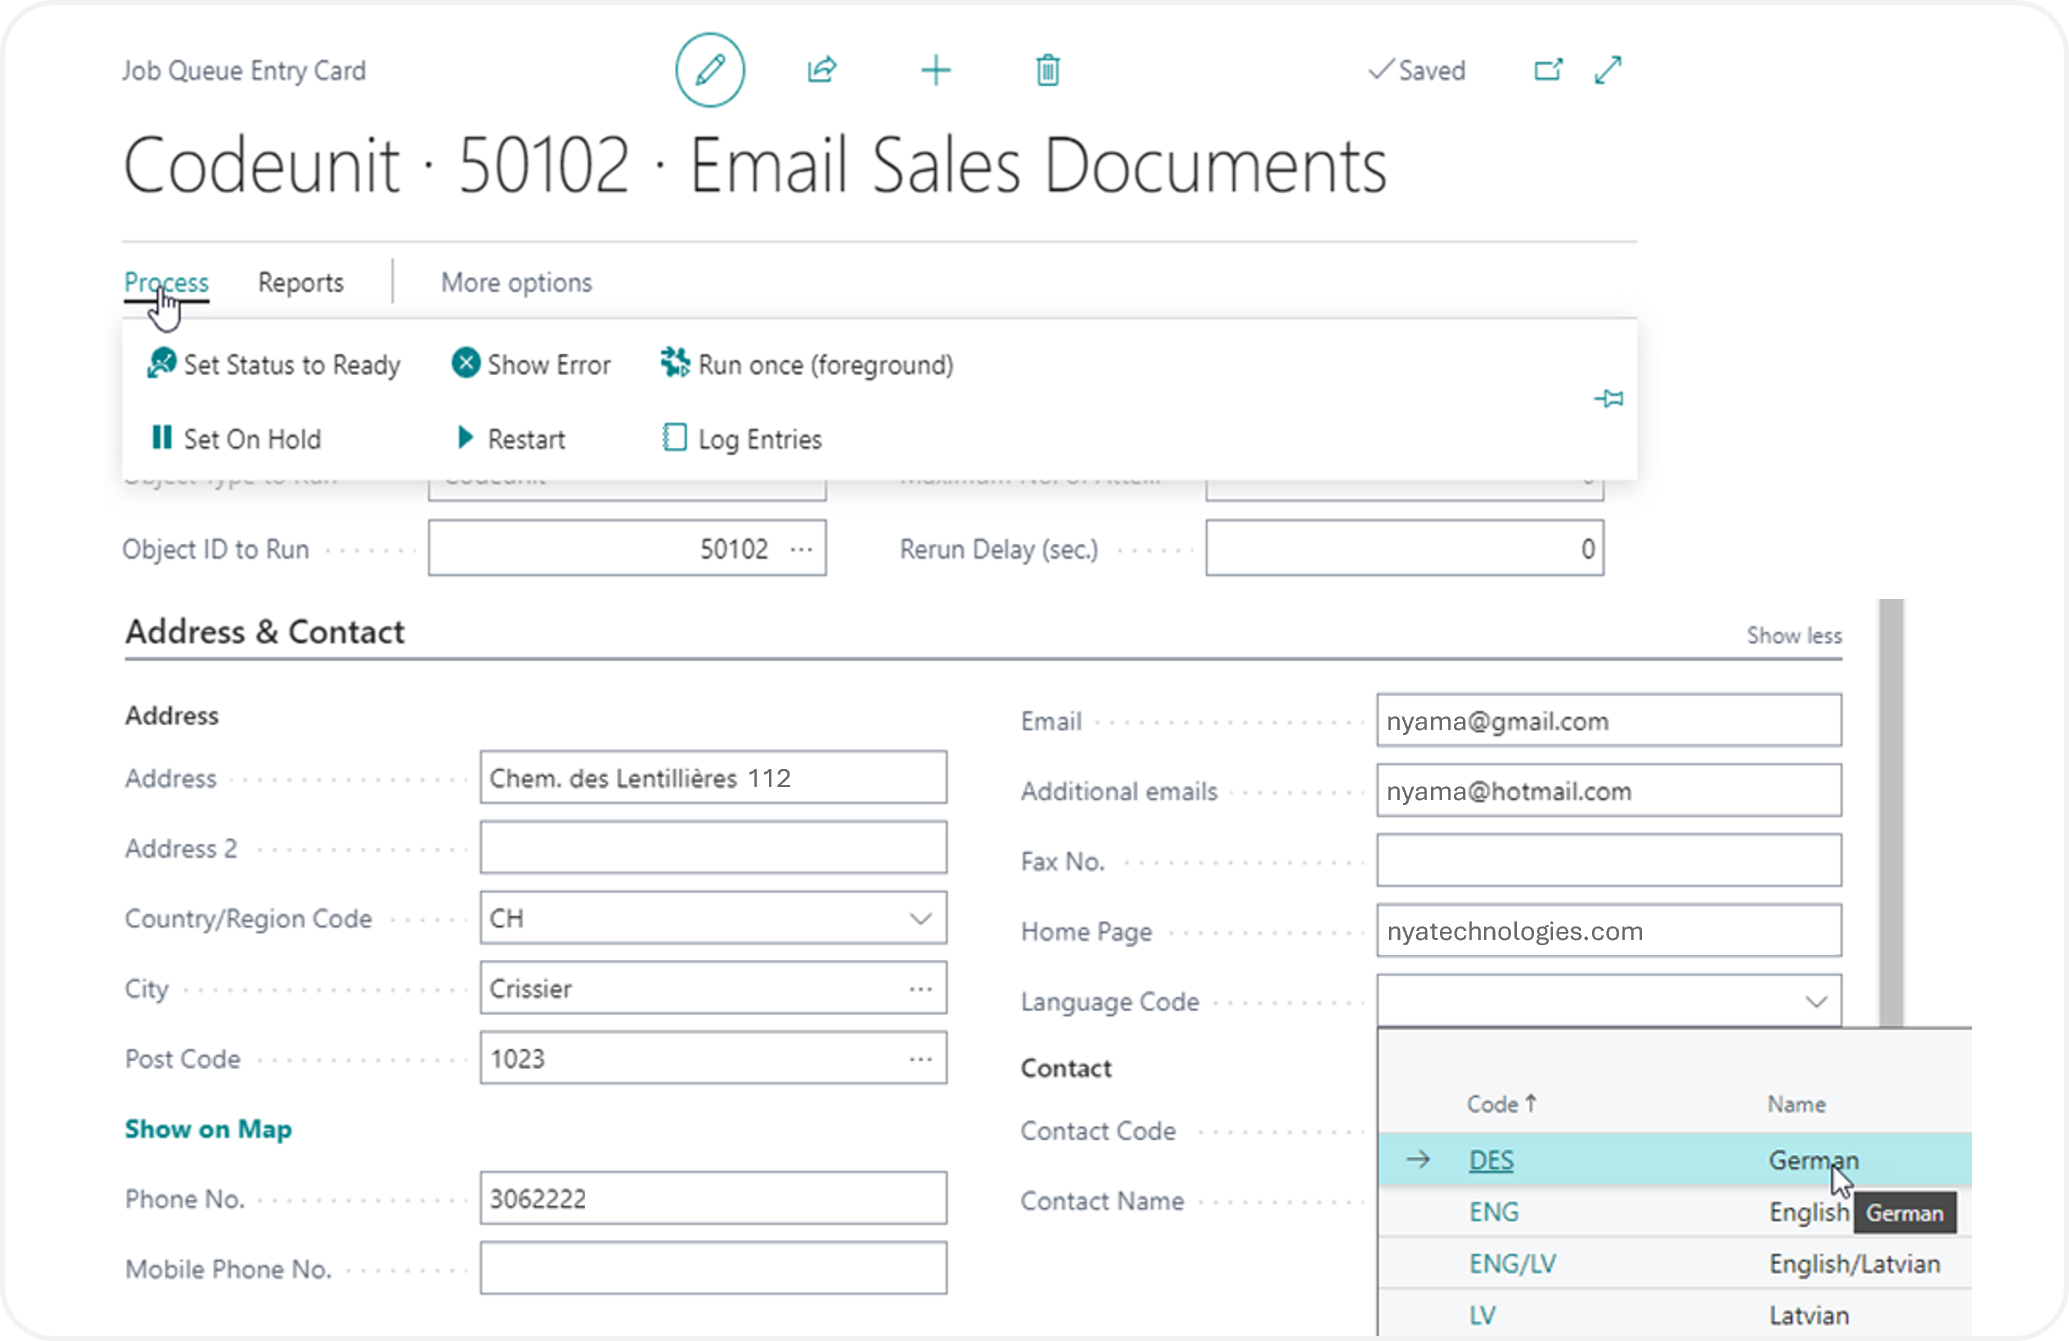
Task: Click Show less link
Action: (1794, 636)
